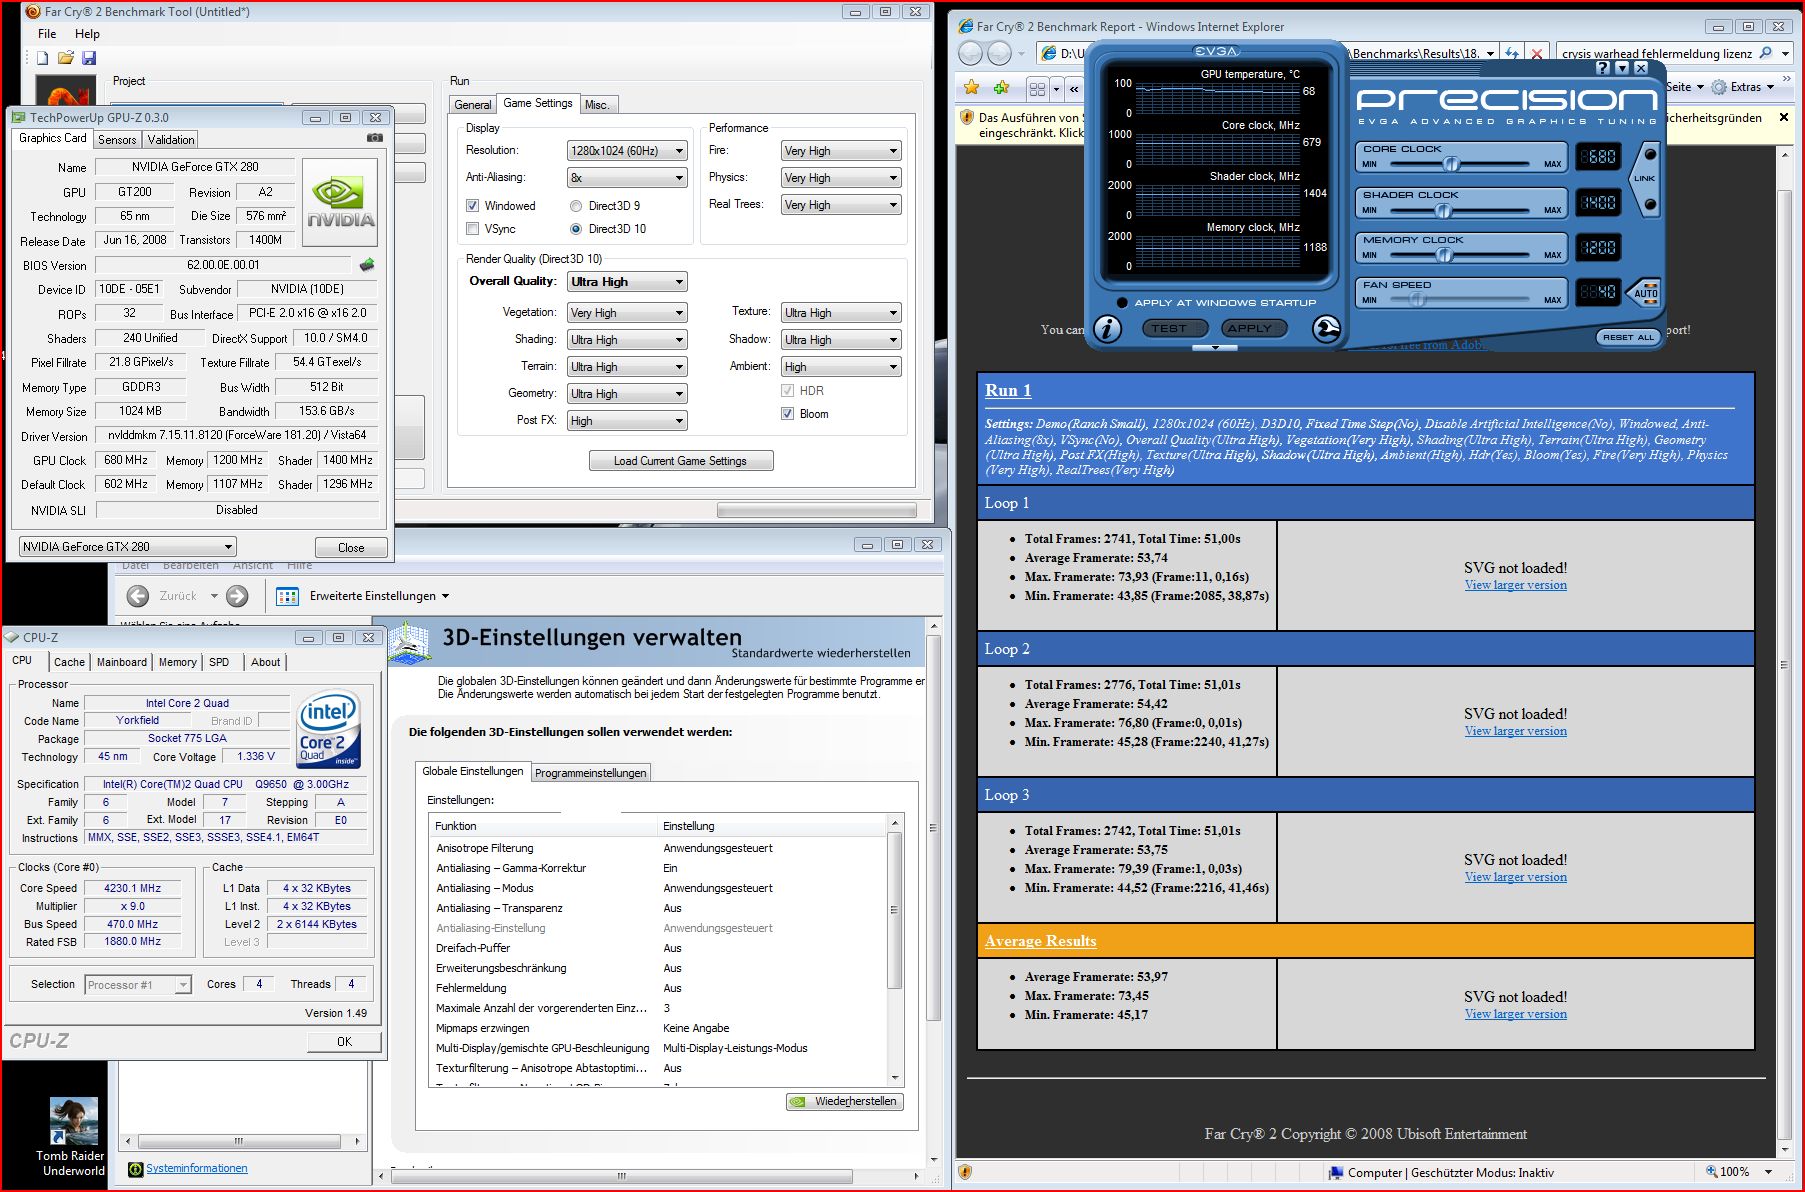Image resolution: width=1805 pixels, height=1192 pixels.
Task: Click the New project icon in the Benchmark Tool
Action: [43, 58]
